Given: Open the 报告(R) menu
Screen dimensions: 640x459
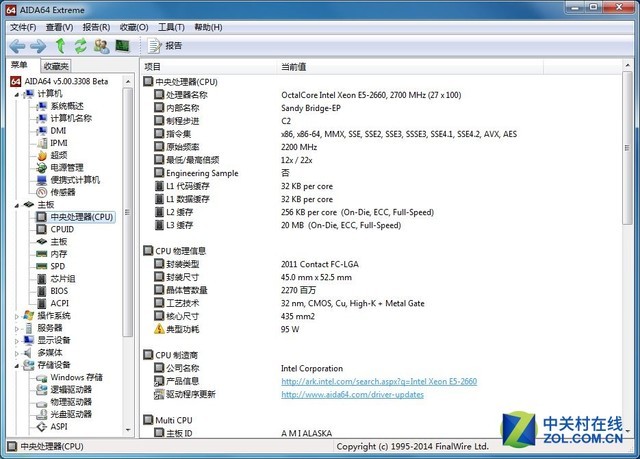Looking at the screenshot, I should pyautogui.click(x=96, y=27).
